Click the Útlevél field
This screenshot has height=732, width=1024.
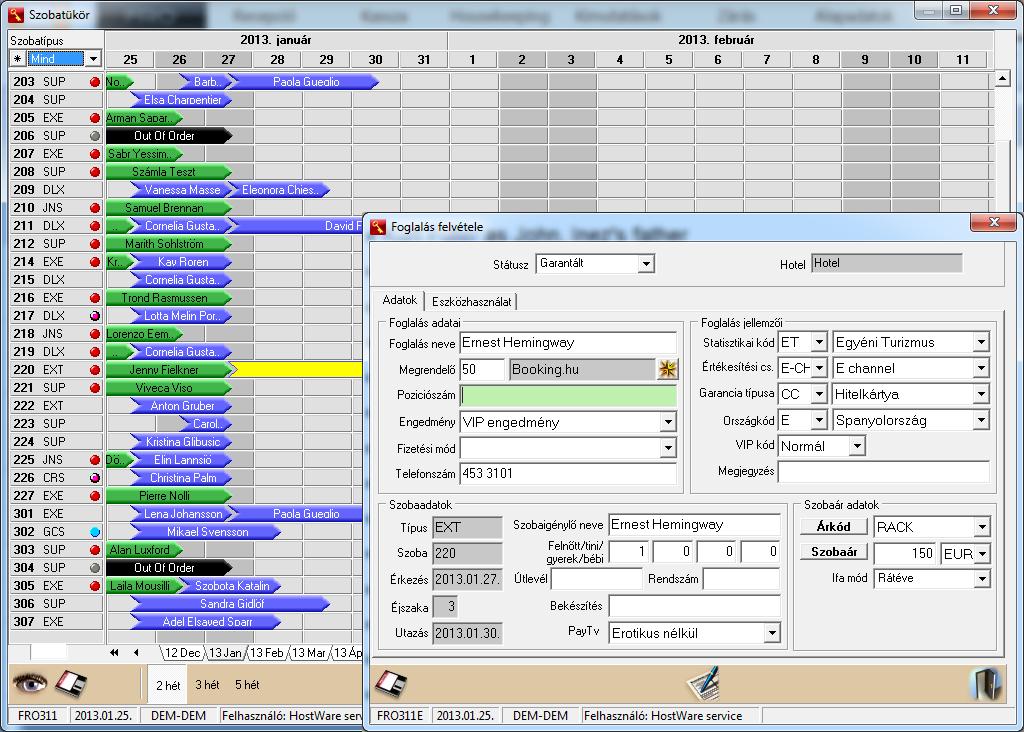(597, 579)
